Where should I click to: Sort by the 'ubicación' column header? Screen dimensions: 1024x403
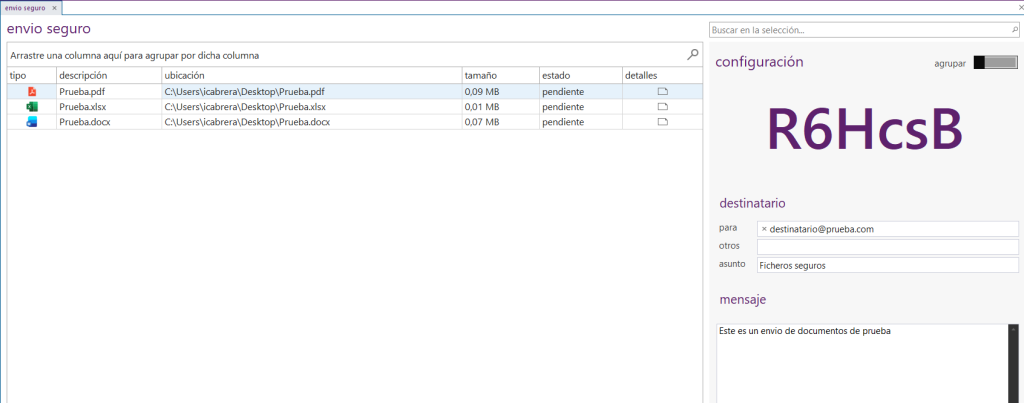point(312,76)
